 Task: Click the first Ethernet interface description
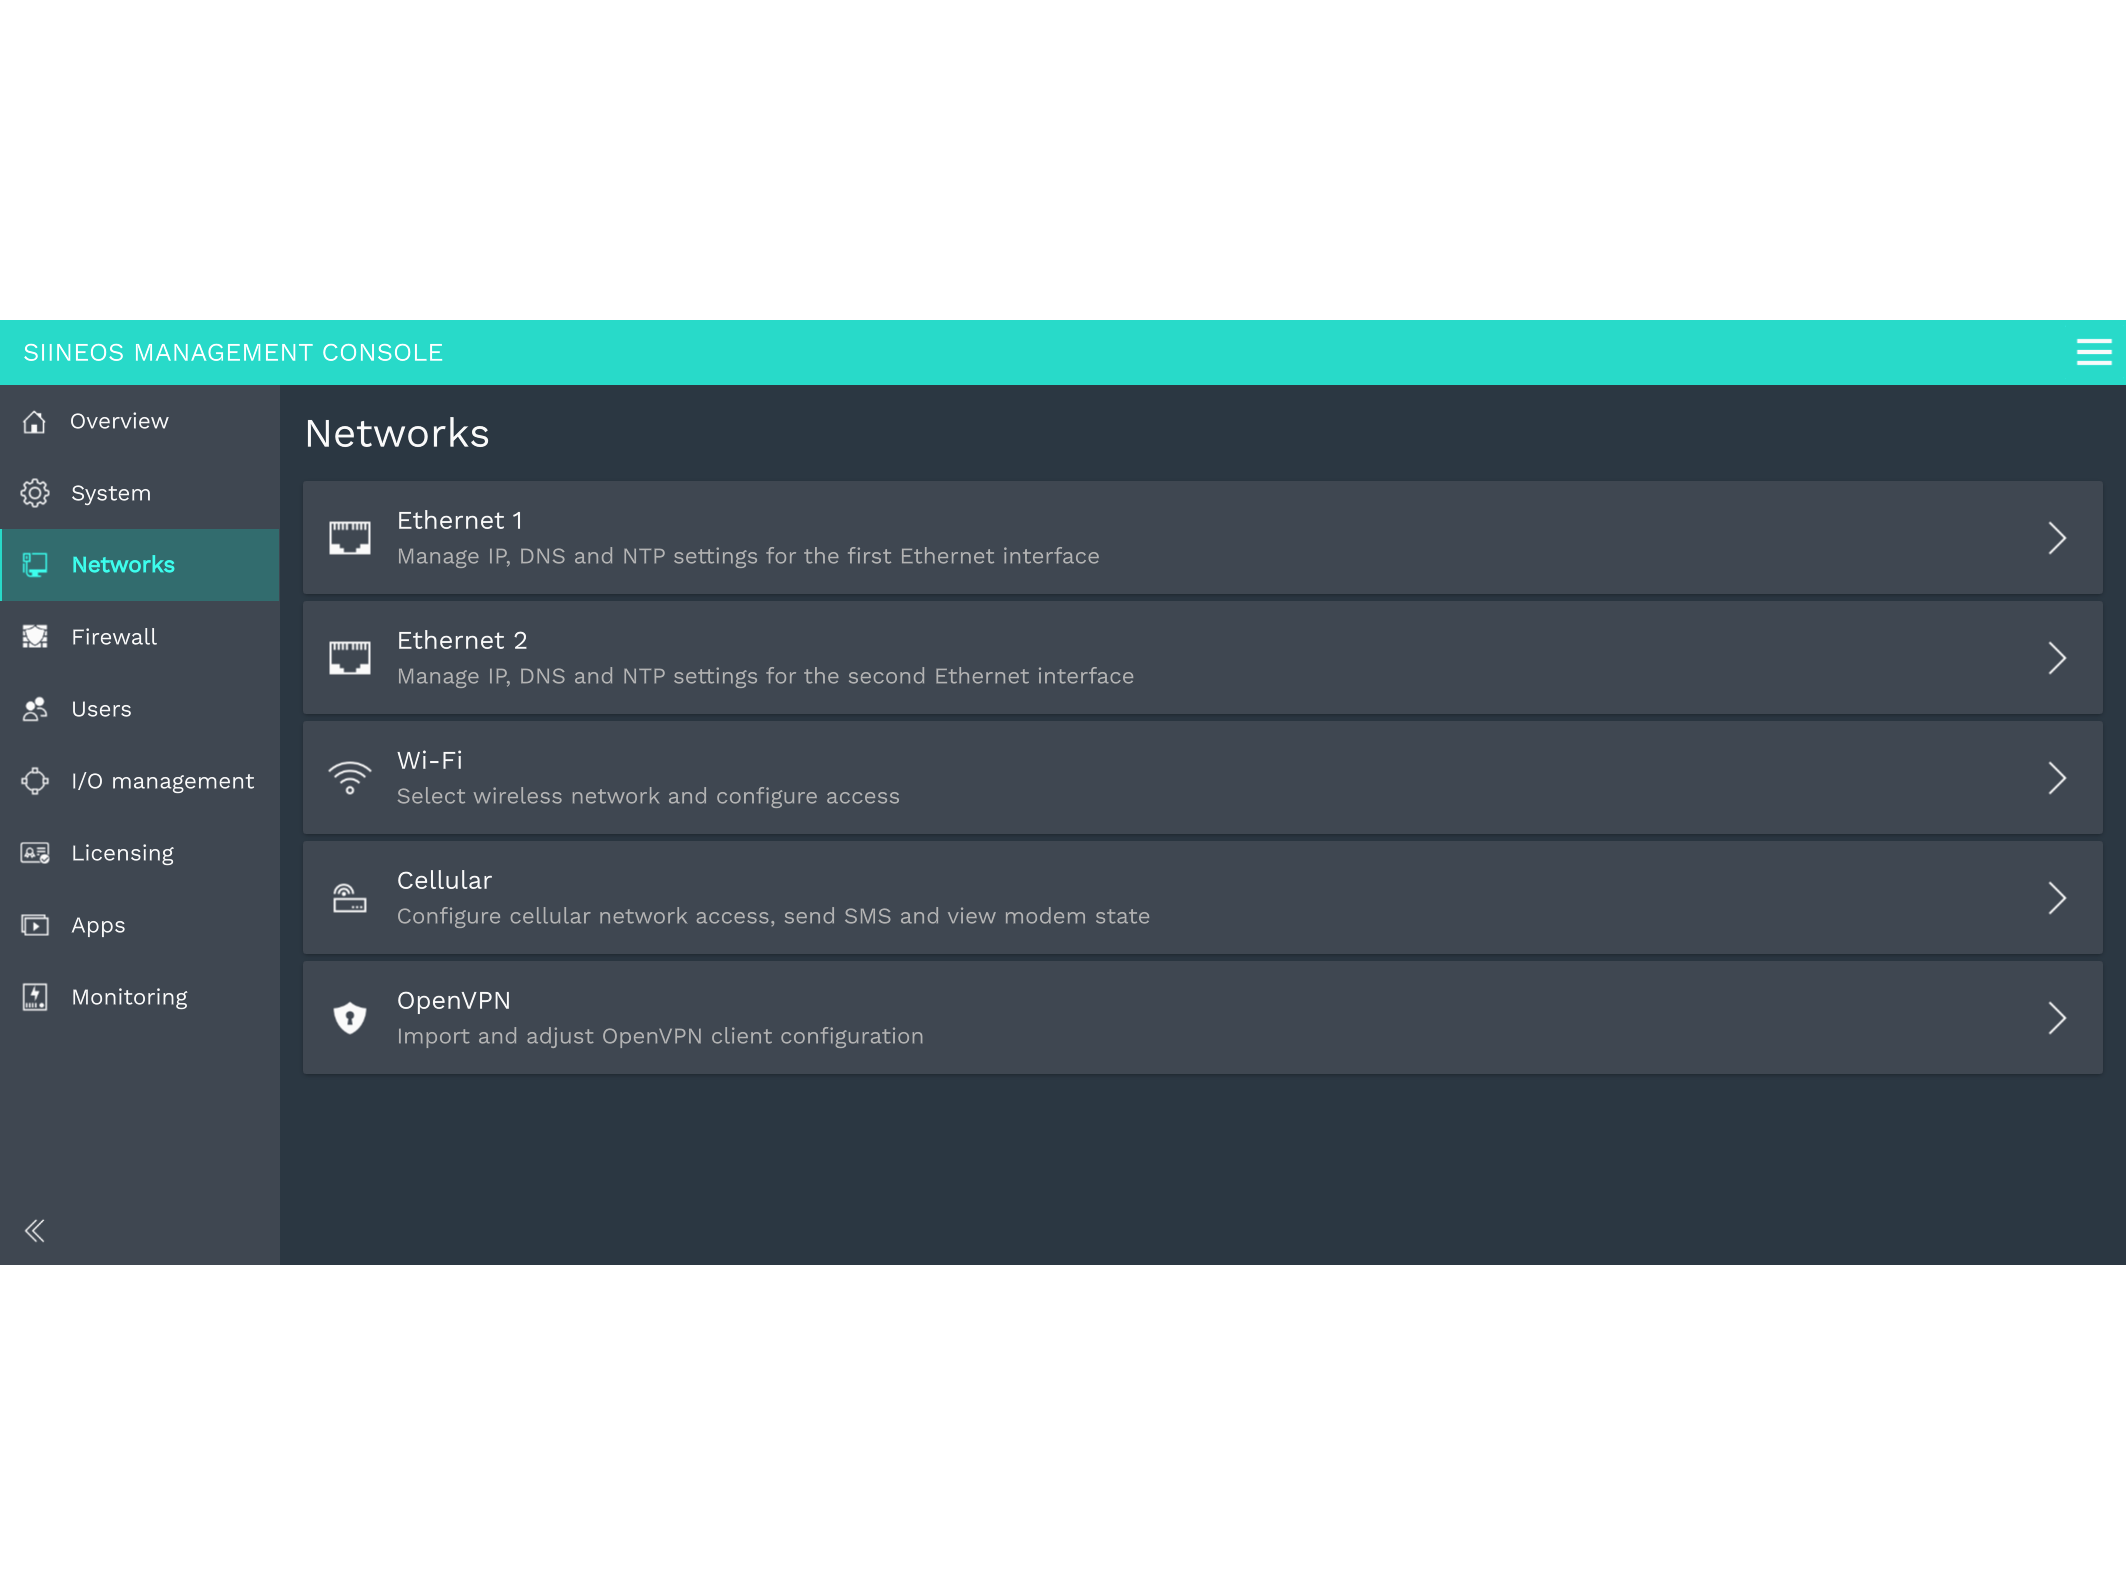[x=748, y=556]
